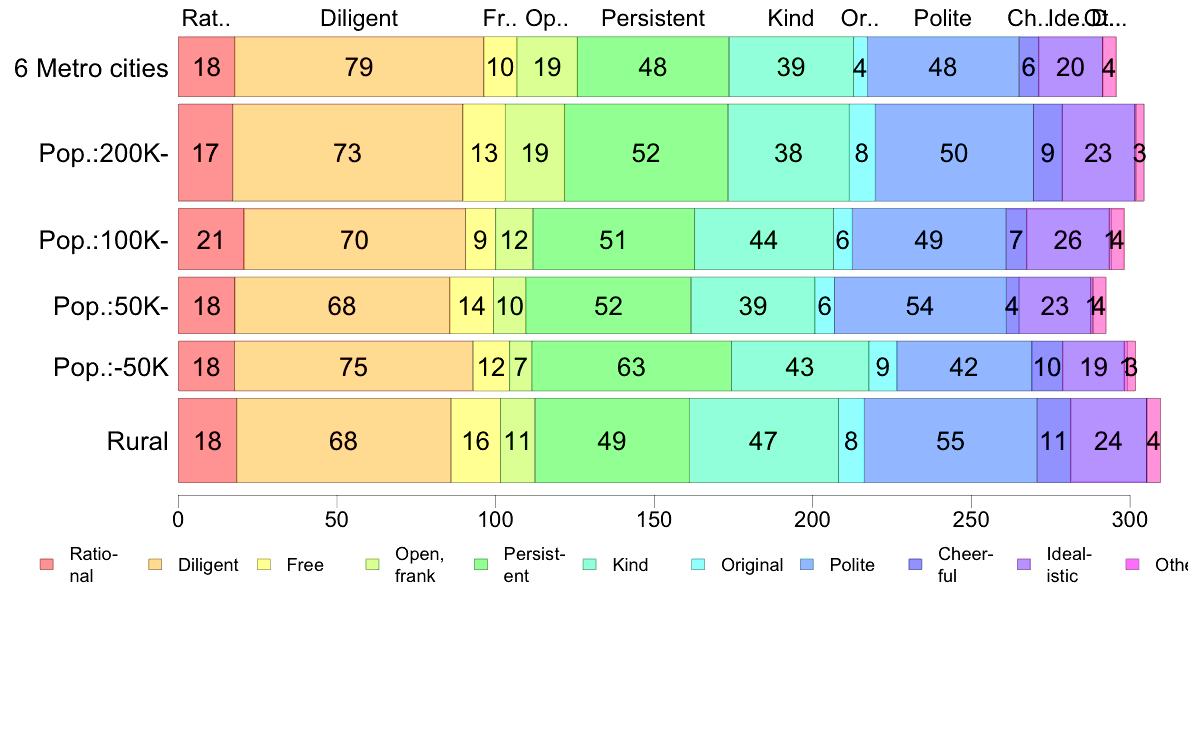The width and height of the screenshot is (1188, 736).
Task: Select the Persistent green legend swatch
Action: coord(481,564)
